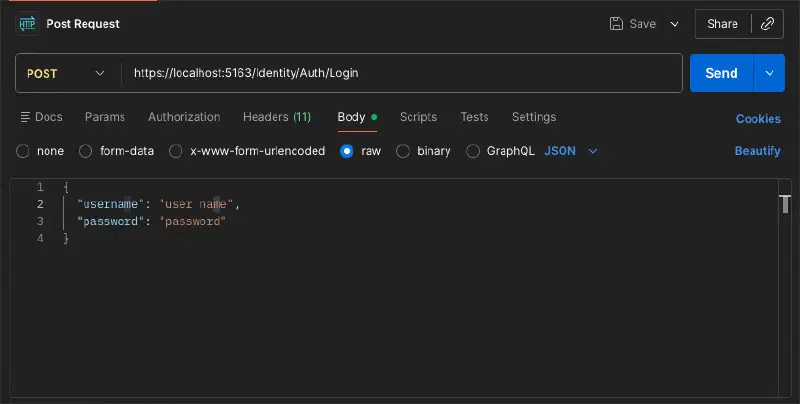
Task: Click line number 1 in the editor gutter
Action: (x=40, y=187)
